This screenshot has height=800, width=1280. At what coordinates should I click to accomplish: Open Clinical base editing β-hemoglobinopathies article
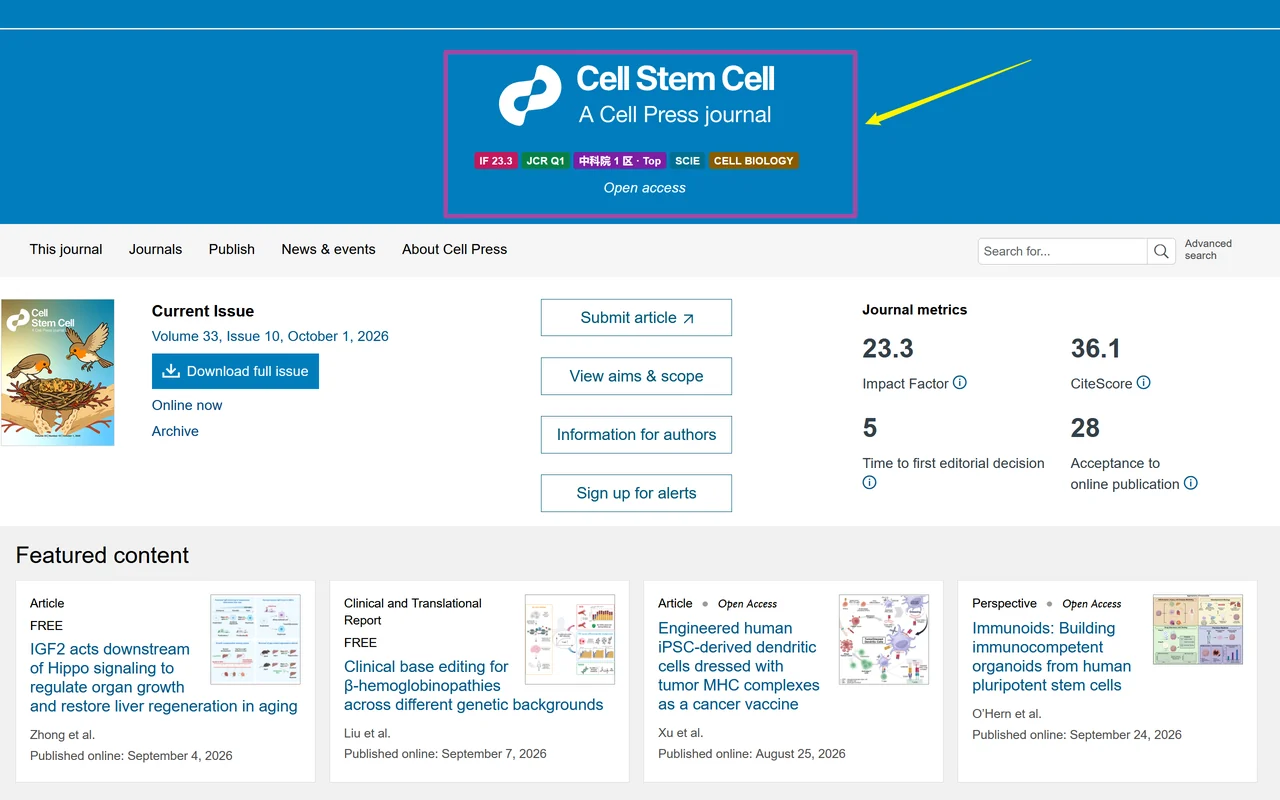(474, 686)
